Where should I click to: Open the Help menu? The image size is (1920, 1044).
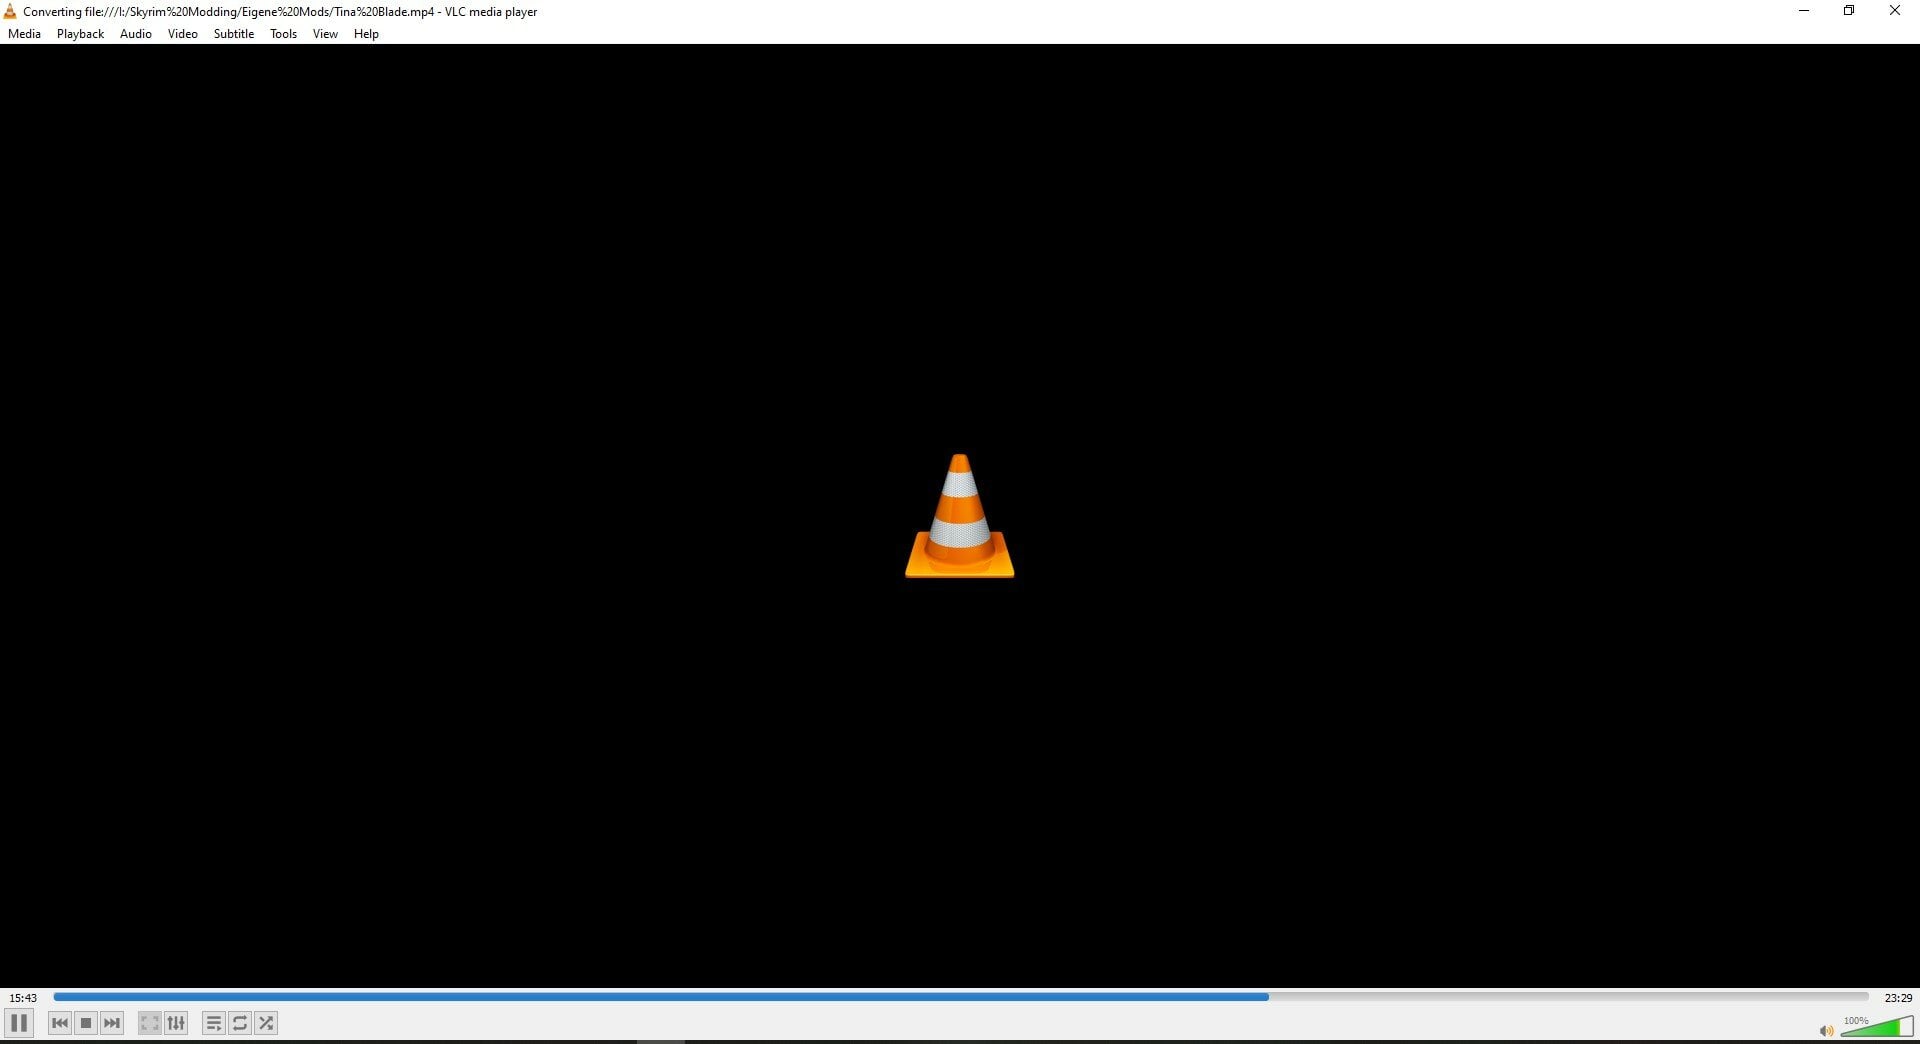click(367, 34)
